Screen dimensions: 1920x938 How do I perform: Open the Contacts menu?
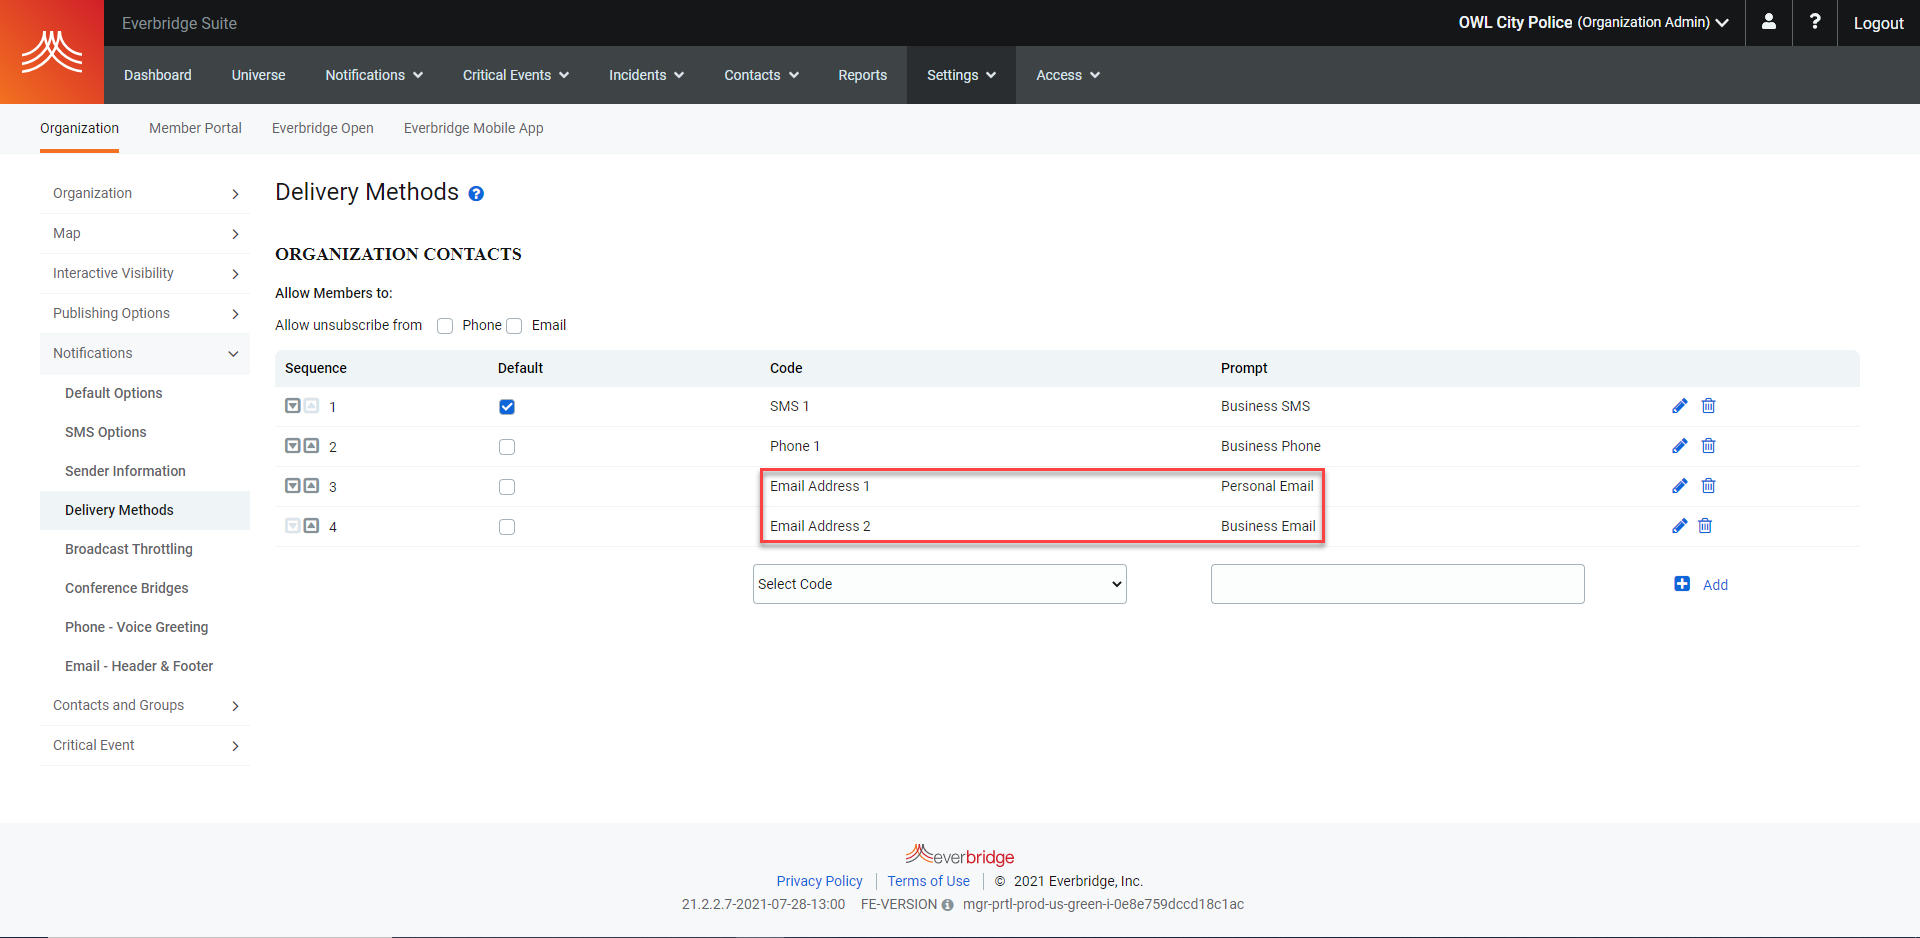click(x=761, y=75)
